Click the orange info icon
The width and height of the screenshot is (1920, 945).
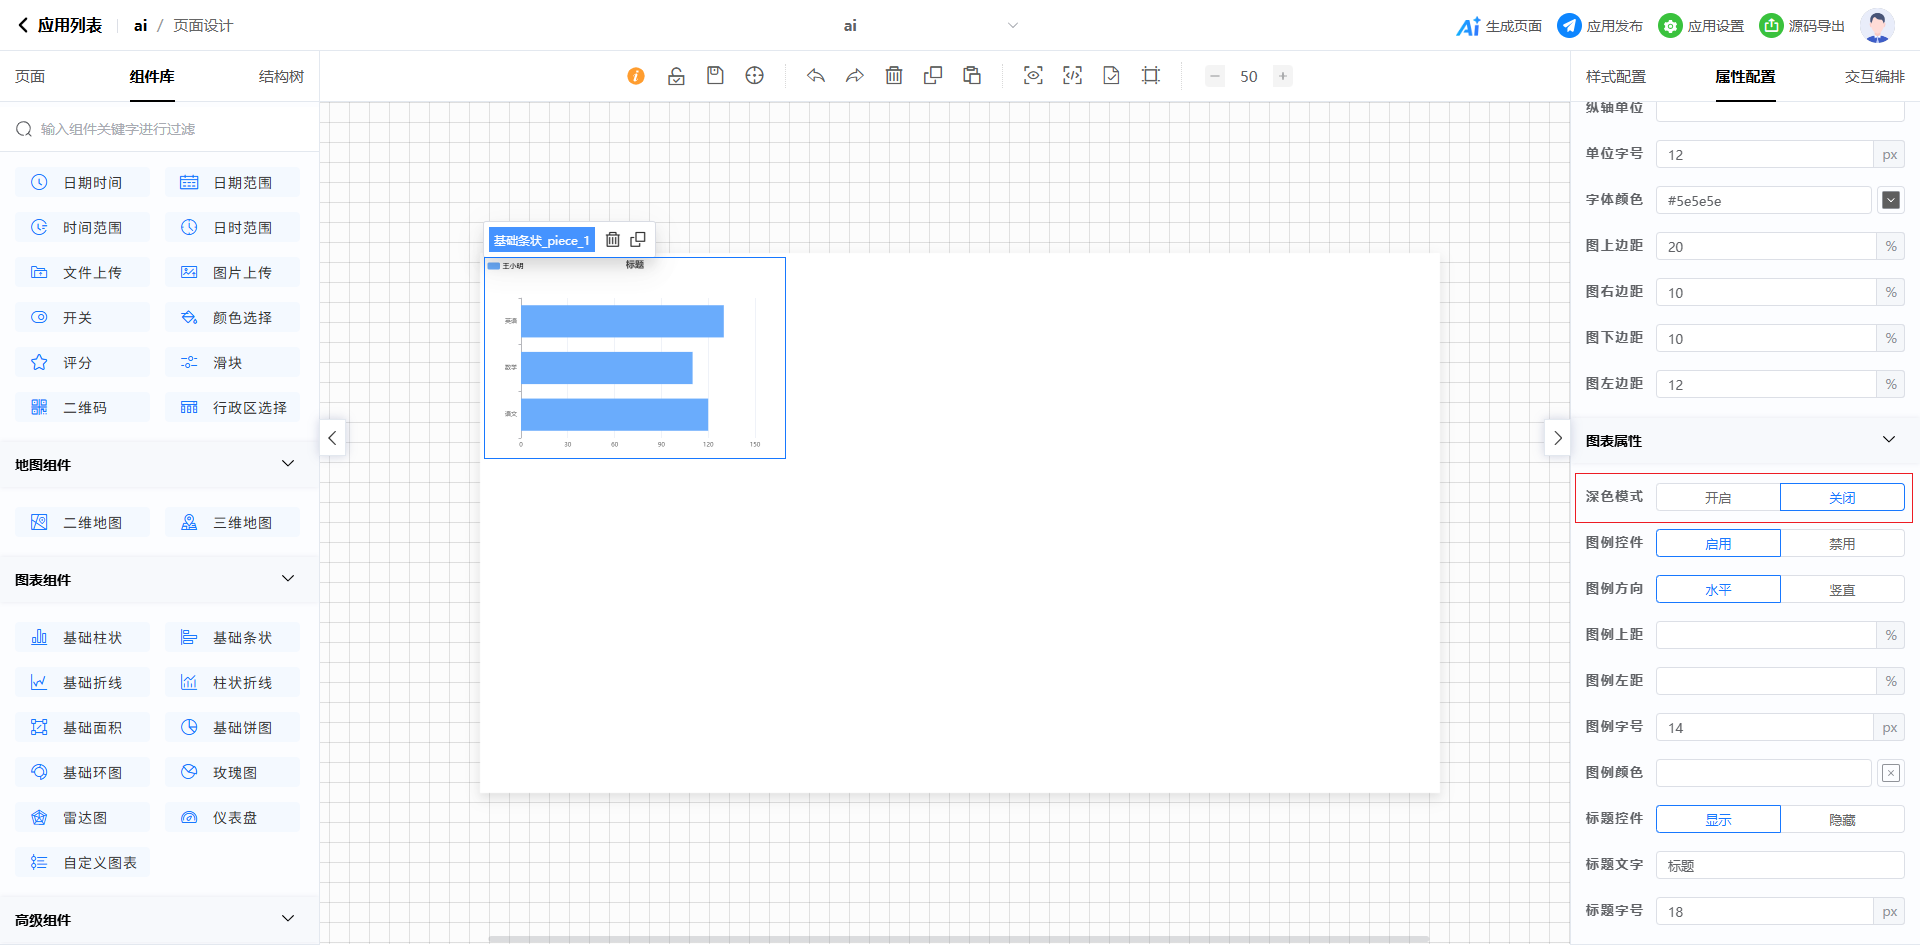636,76
